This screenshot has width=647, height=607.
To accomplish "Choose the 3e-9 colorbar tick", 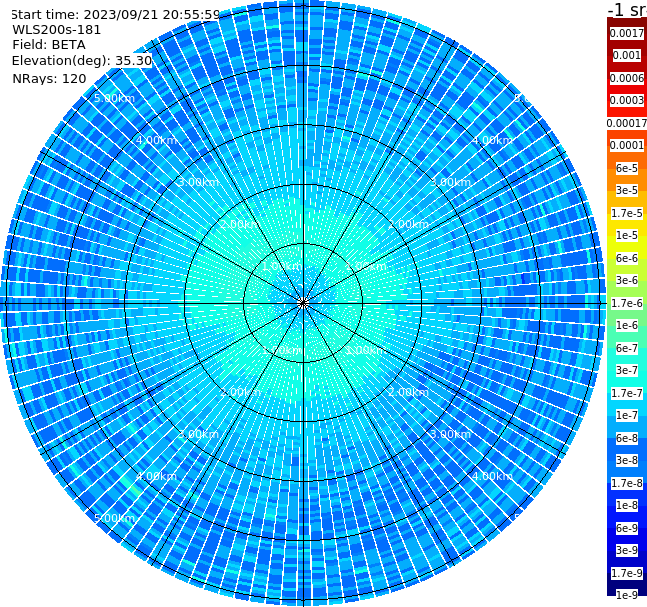I will (626, 550).
